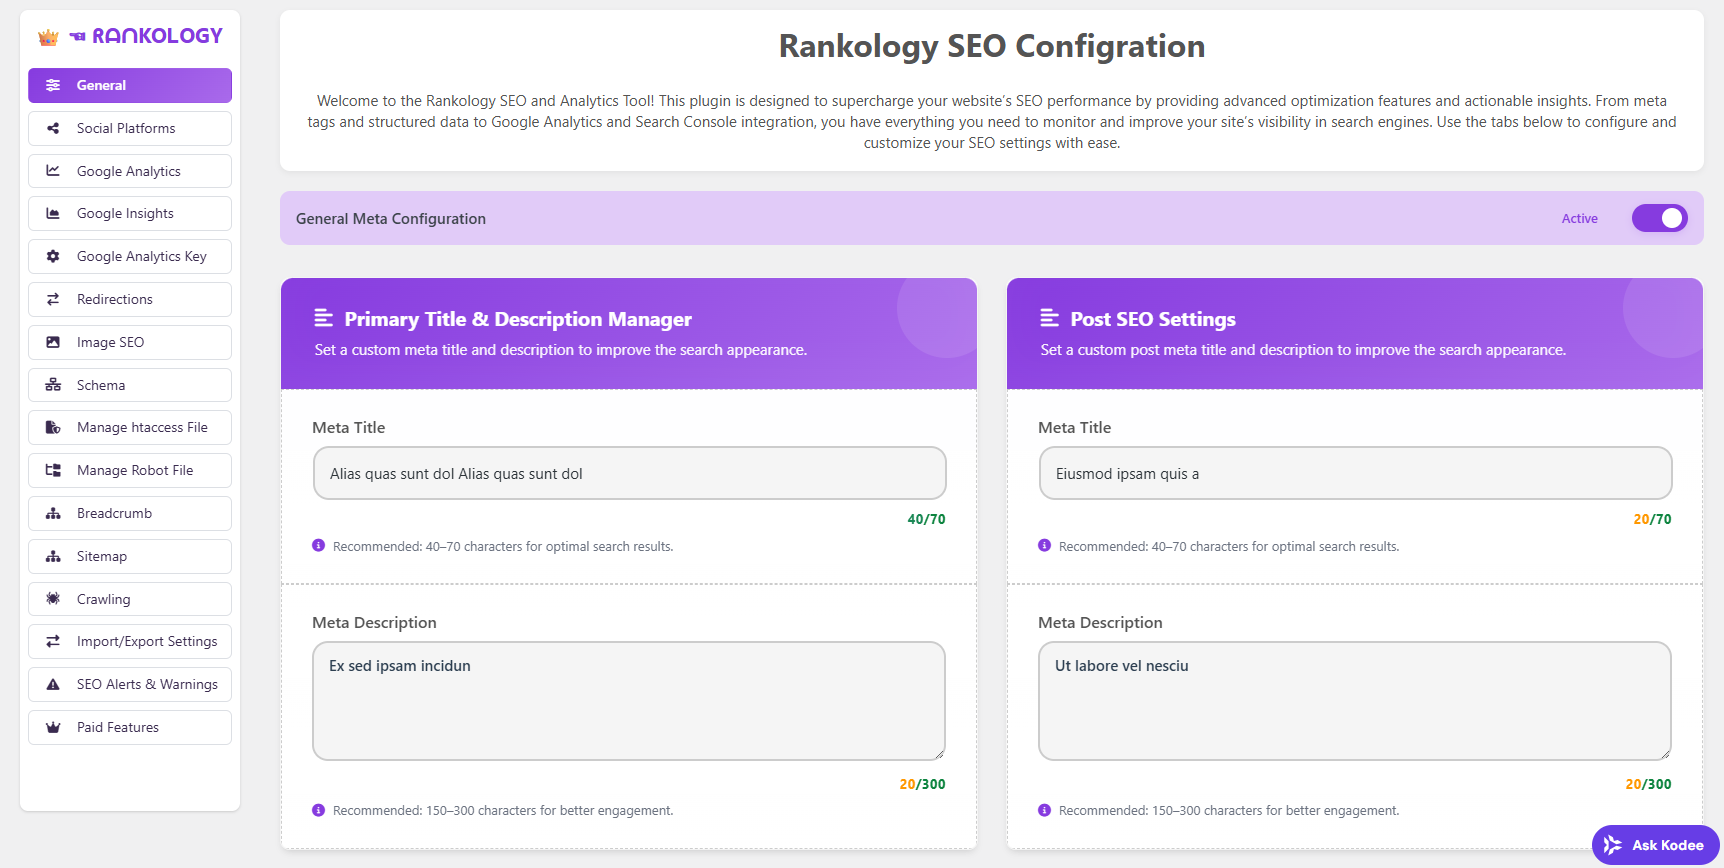The width and height of the screenshot is (1724, 868).
Task: Click the Primary Meta Description textarea
Action: (629, 700)
